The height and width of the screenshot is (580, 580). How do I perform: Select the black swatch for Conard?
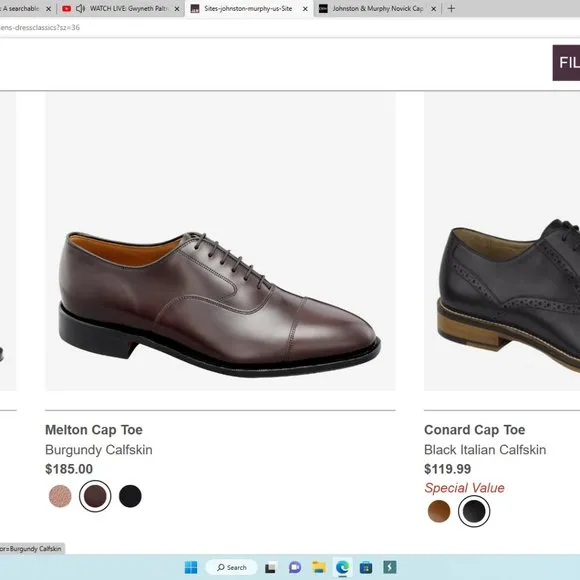tap(474, 511)
